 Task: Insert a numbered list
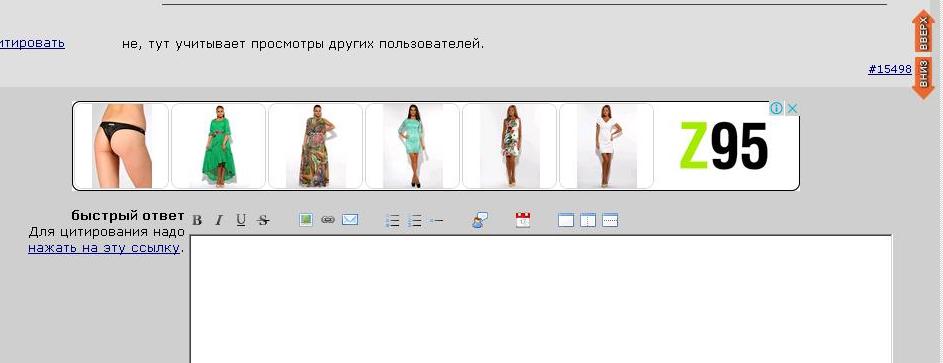tap(414, 221)
